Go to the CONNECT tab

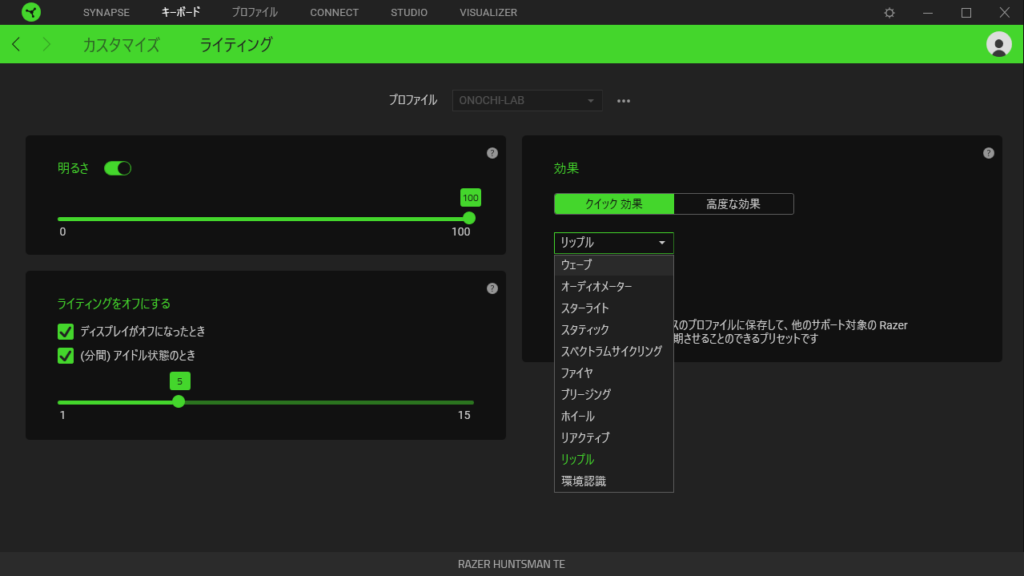tap(334, 12)
